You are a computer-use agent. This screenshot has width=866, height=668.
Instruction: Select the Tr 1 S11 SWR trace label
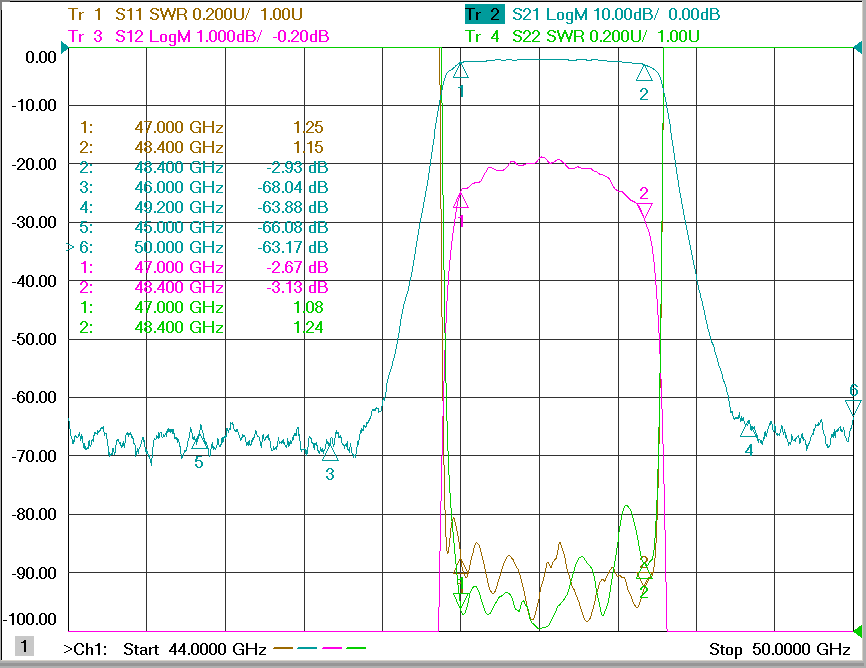click(185, 14)
